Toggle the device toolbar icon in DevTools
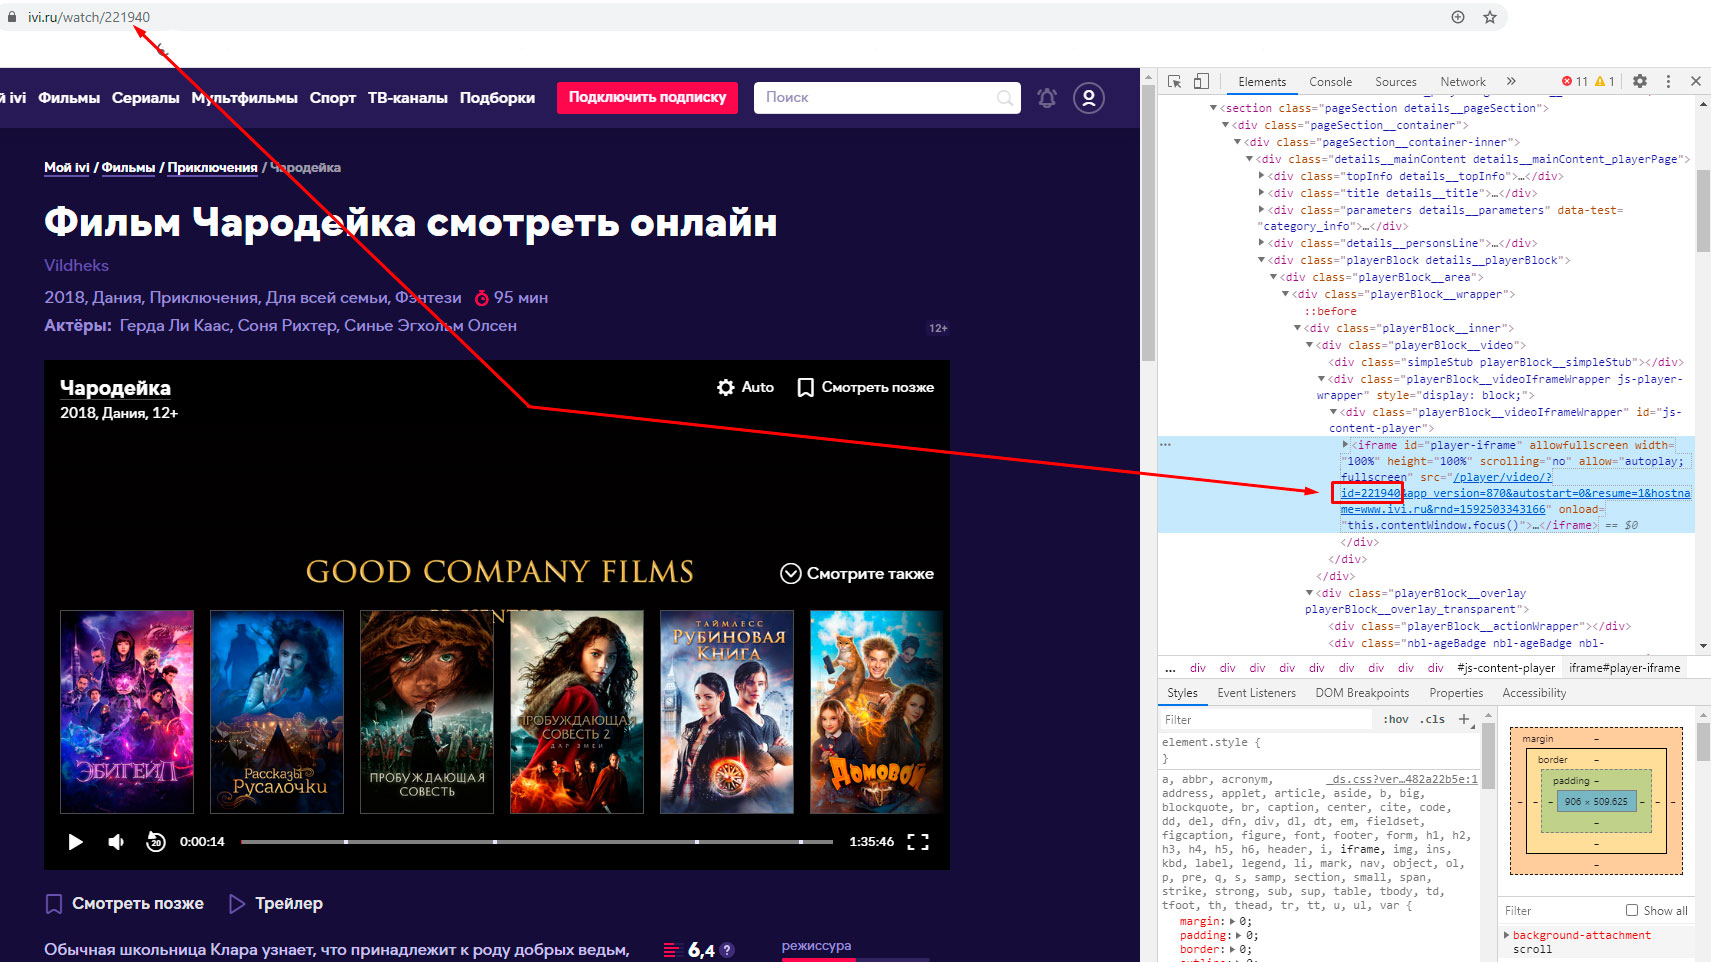Screen dimensions: 1711x962 point(1201,82)
